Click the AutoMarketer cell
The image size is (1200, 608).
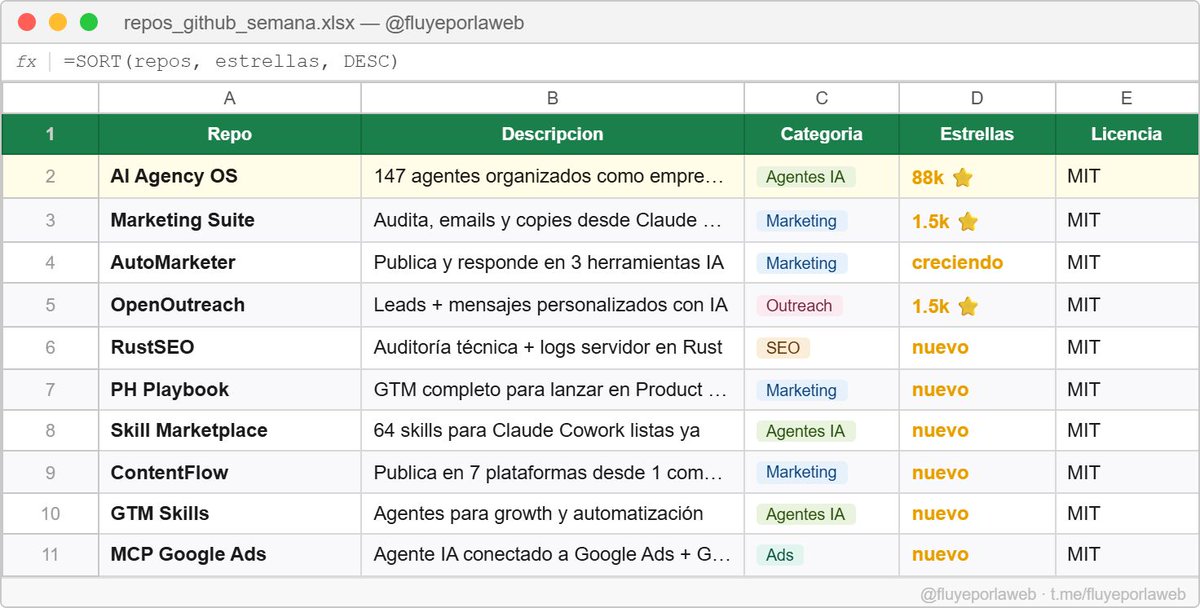tap(230, 263)
